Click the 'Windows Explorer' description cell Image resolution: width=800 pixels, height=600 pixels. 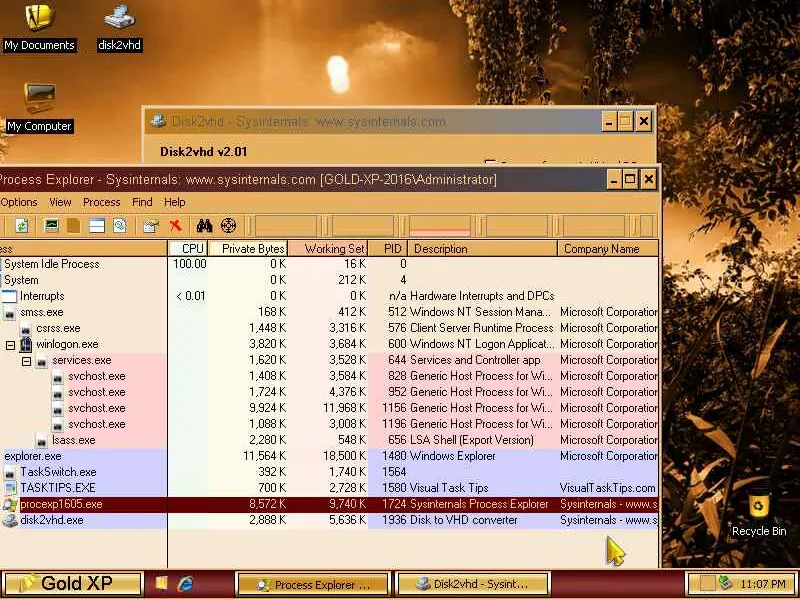[453, 456]
